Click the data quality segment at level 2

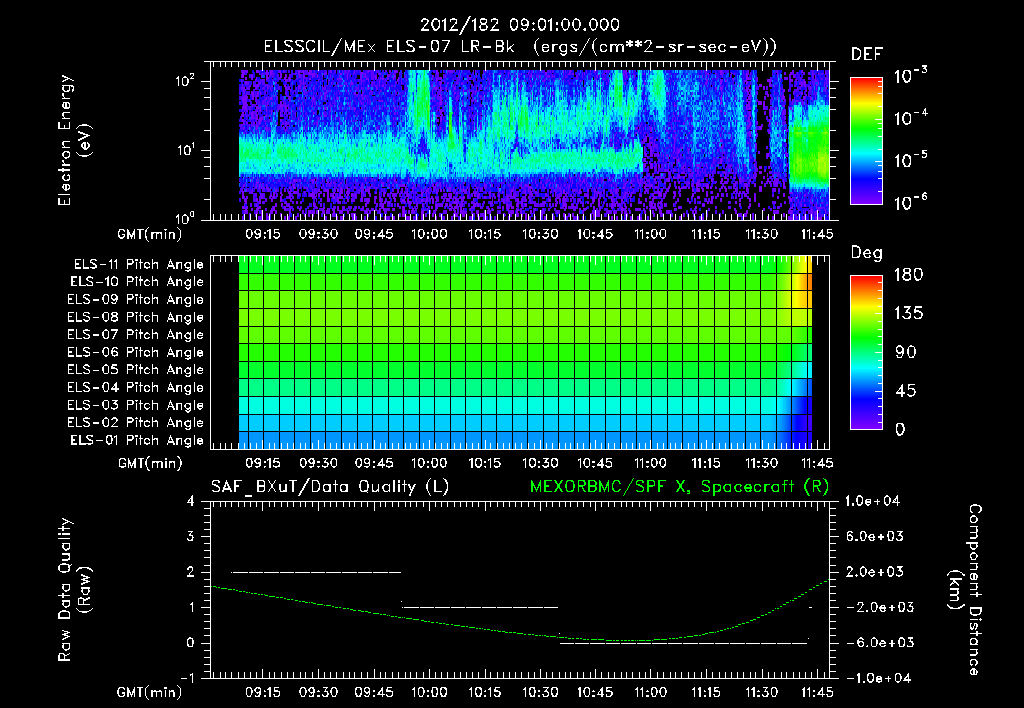click(x=316, y=572)
